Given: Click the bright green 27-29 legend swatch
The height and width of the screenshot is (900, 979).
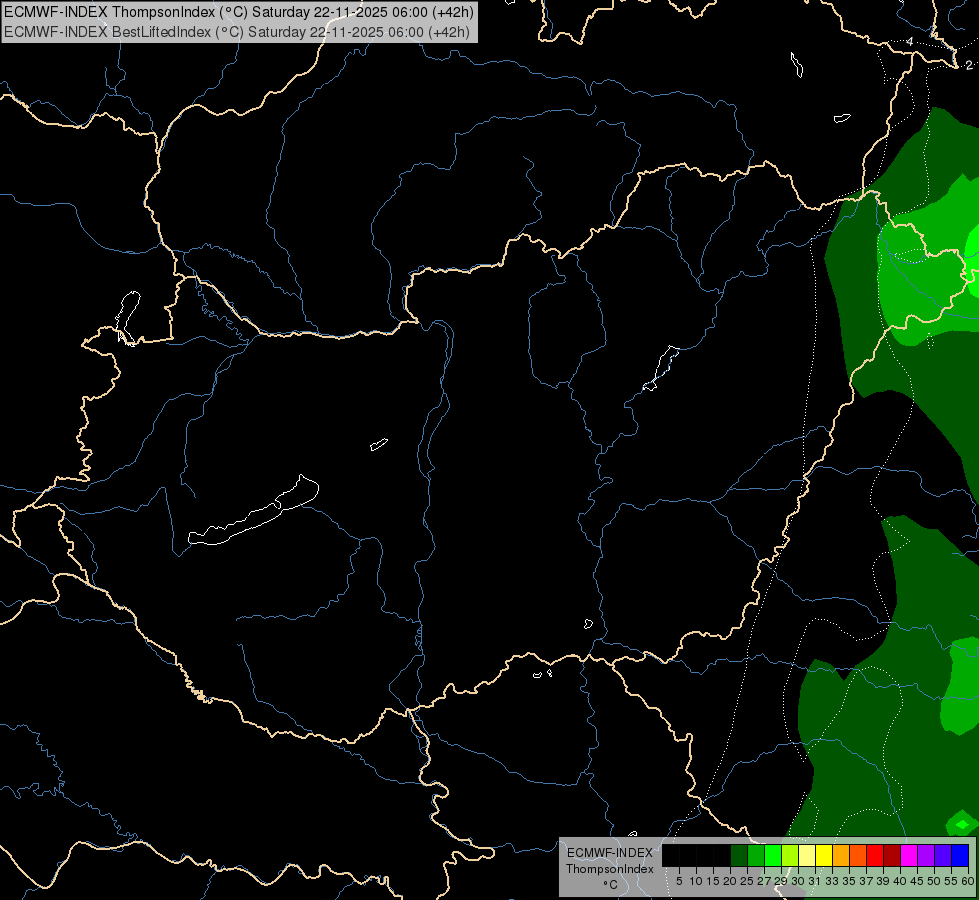Looking at the screenshot, I should click(773, 855).
